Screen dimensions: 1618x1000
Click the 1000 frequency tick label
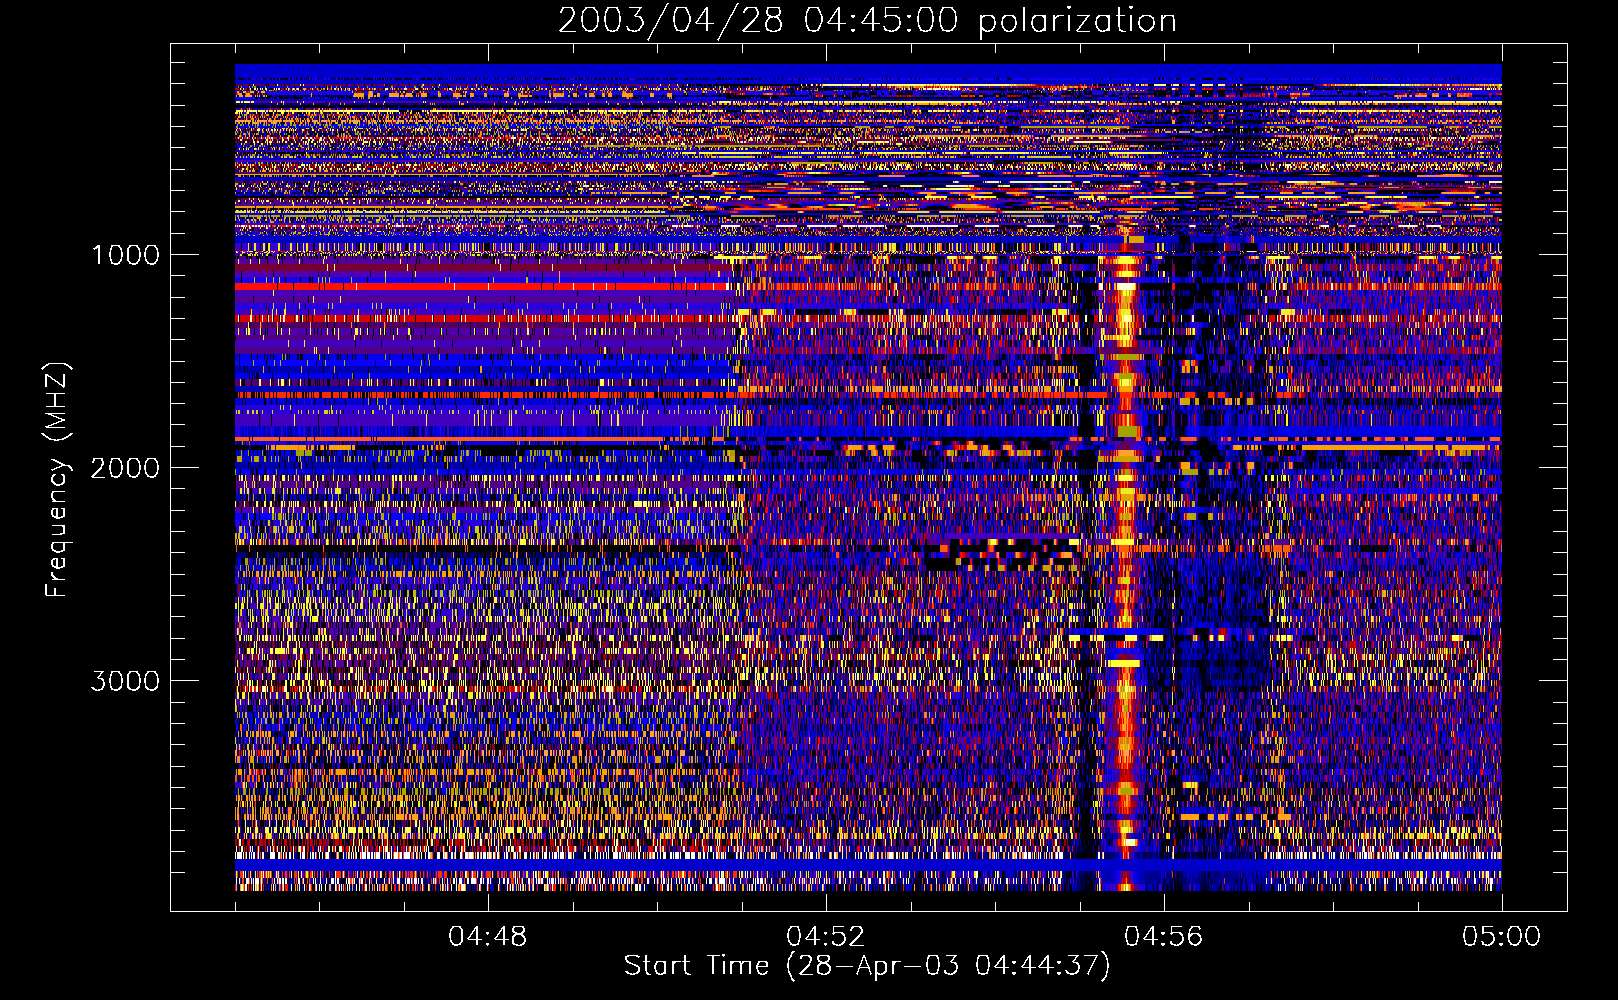point(125,255)
